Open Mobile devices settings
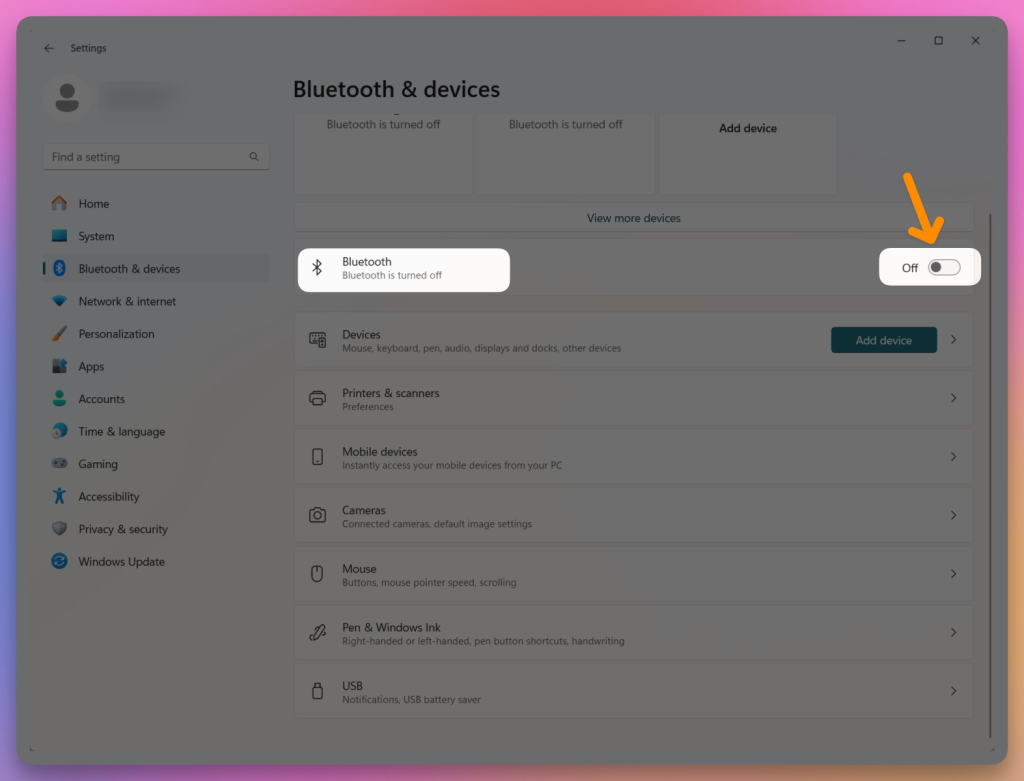This screenshot has height=781, width=1024. click(633, 457)
